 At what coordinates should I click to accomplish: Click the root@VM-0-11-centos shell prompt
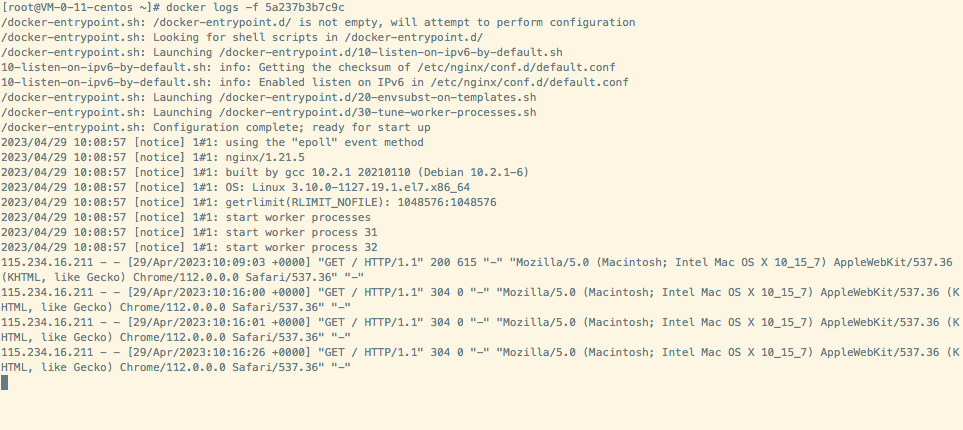81,7
